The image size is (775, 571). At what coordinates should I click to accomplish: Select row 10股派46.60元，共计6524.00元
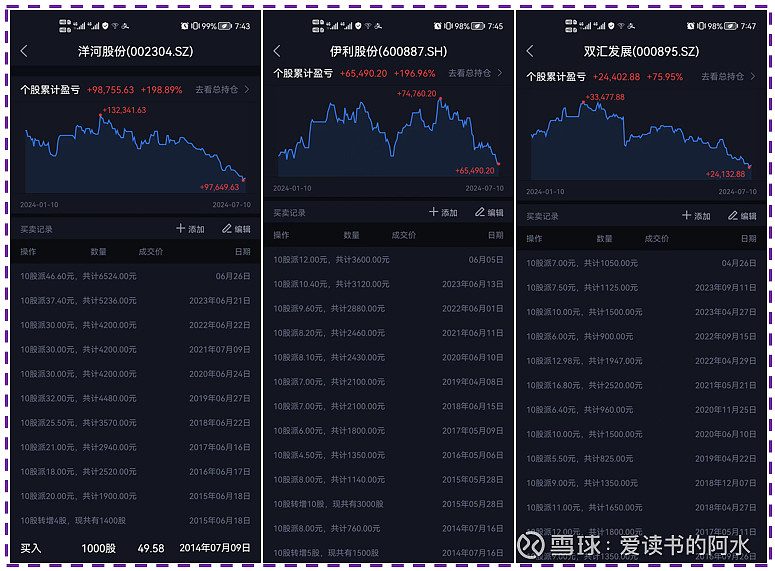[x=135, y=276]
